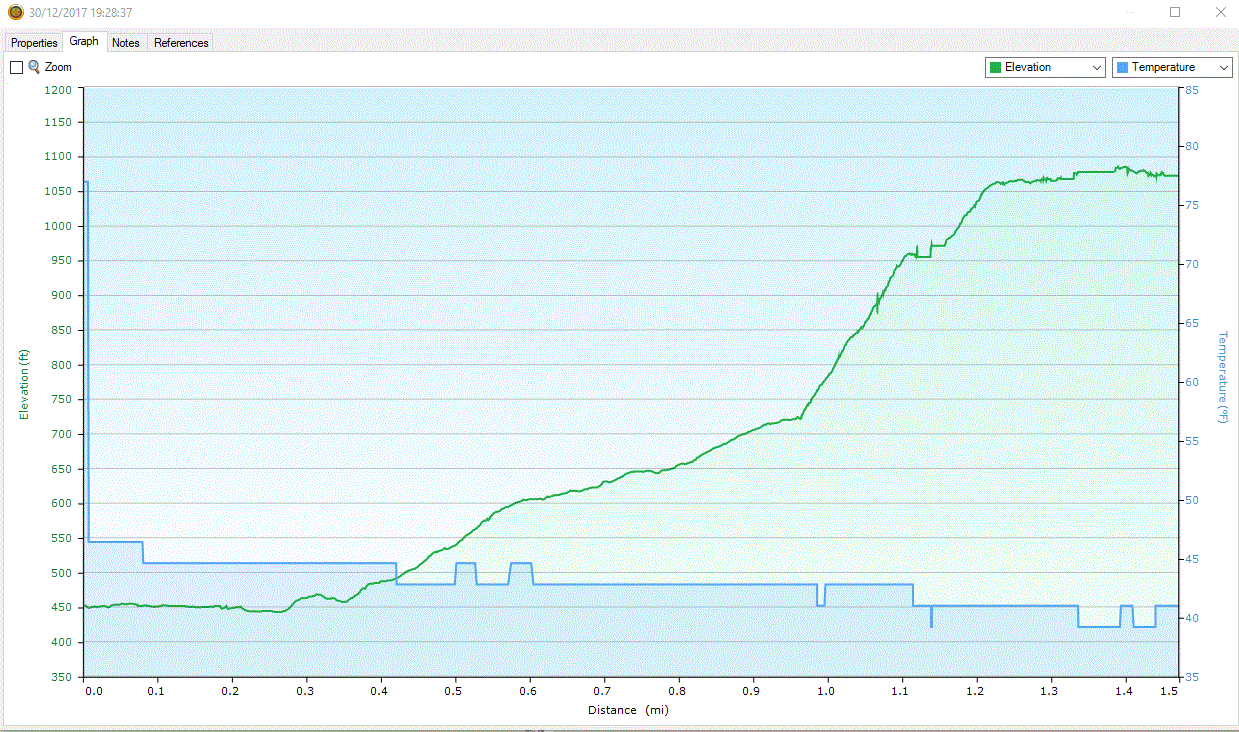Switch to the Properties tab
Screen dimensions: 1239x732
34,43
